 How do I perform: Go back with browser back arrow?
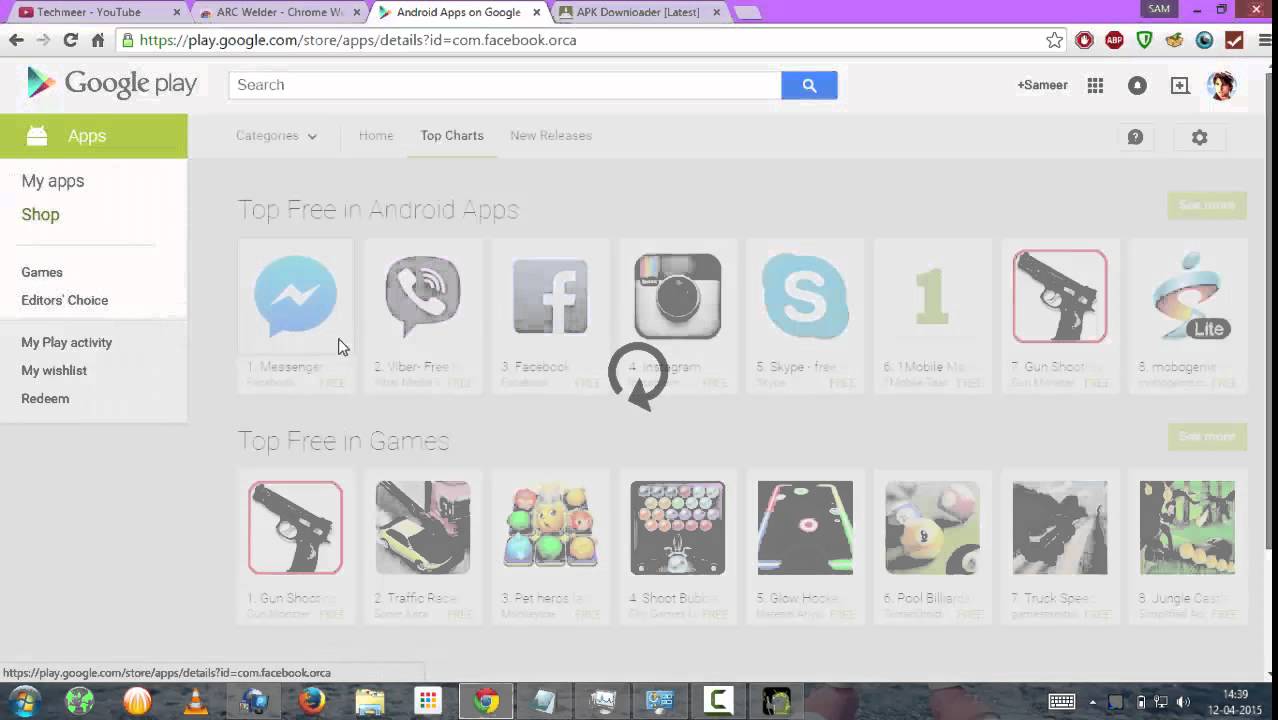(x=16, y=40)
